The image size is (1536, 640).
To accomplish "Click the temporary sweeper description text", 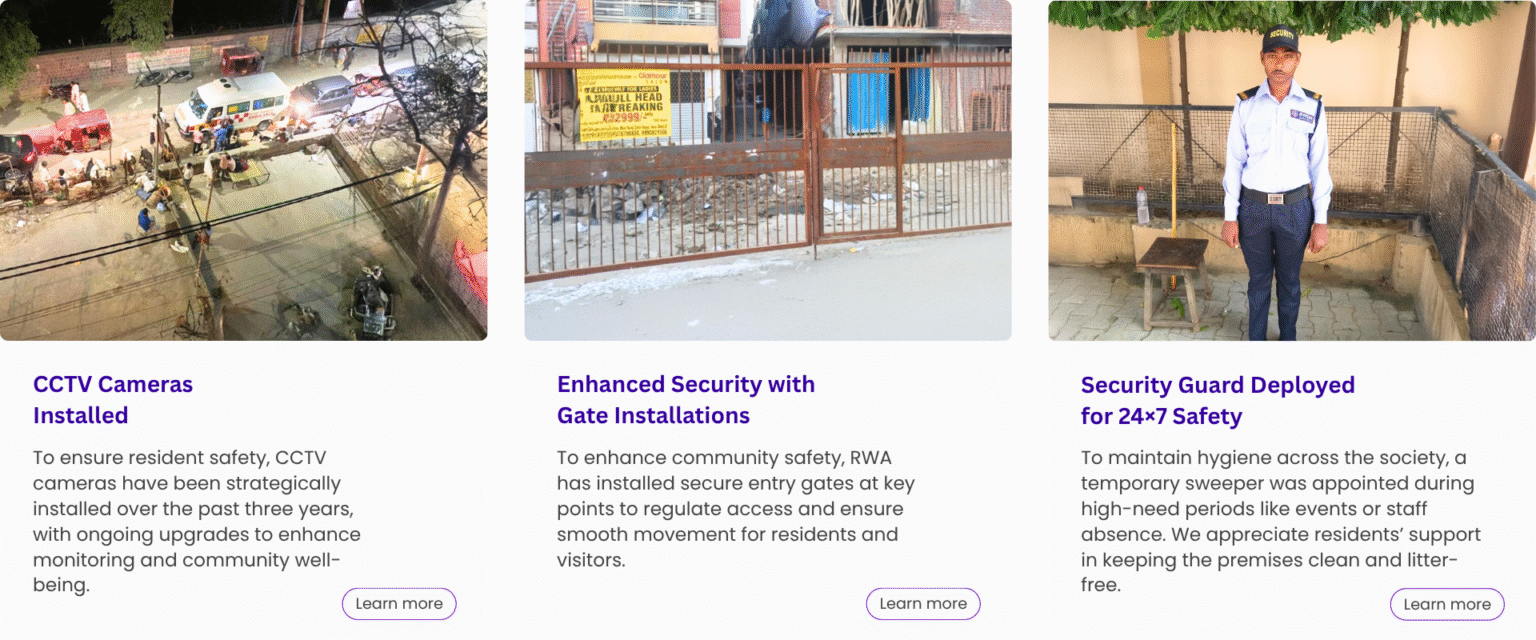I will pyautogui.click(x=1281, y=521).
